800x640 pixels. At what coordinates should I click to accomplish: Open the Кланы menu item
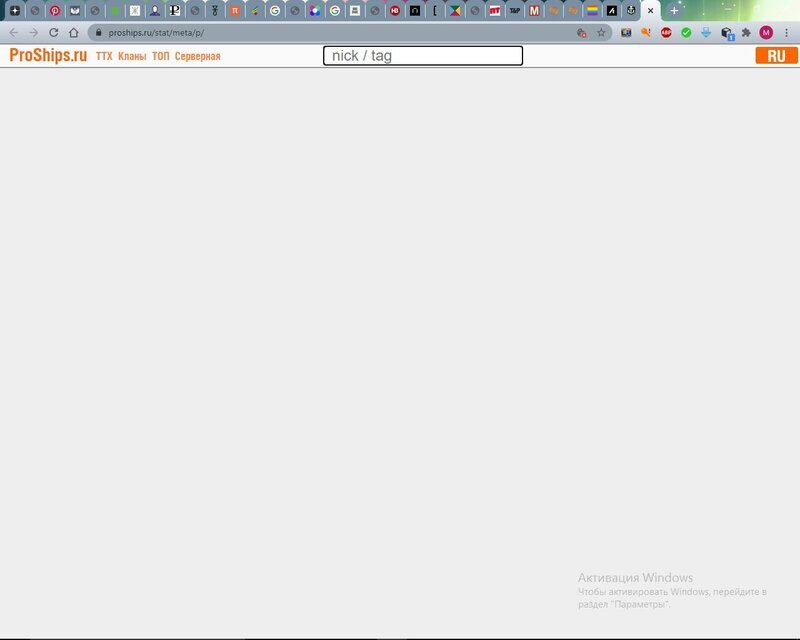coord(131,57)
